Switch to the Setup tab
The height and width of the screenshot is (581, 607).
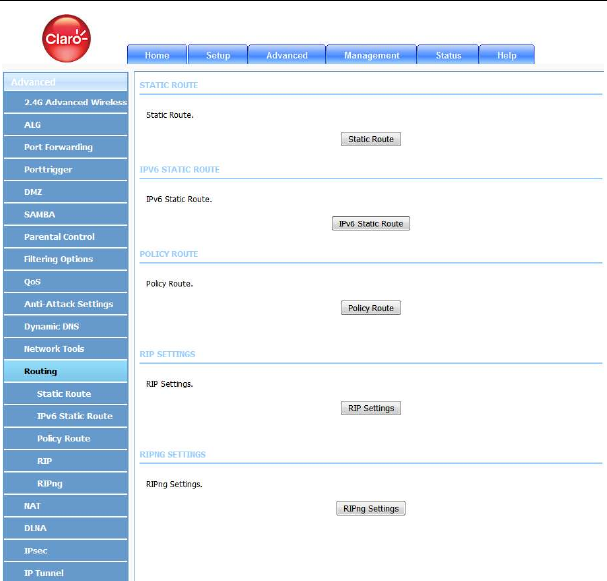(x=218, y=55)
